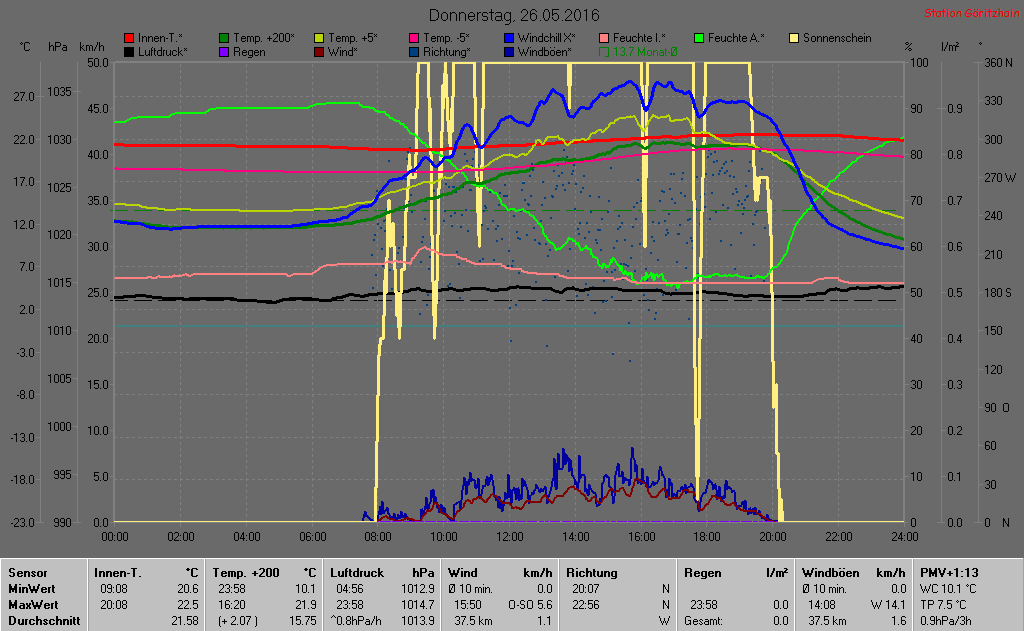Click the red Innen-T. legend swatch
The image size is (1024, 631).
tap(129, 38)
